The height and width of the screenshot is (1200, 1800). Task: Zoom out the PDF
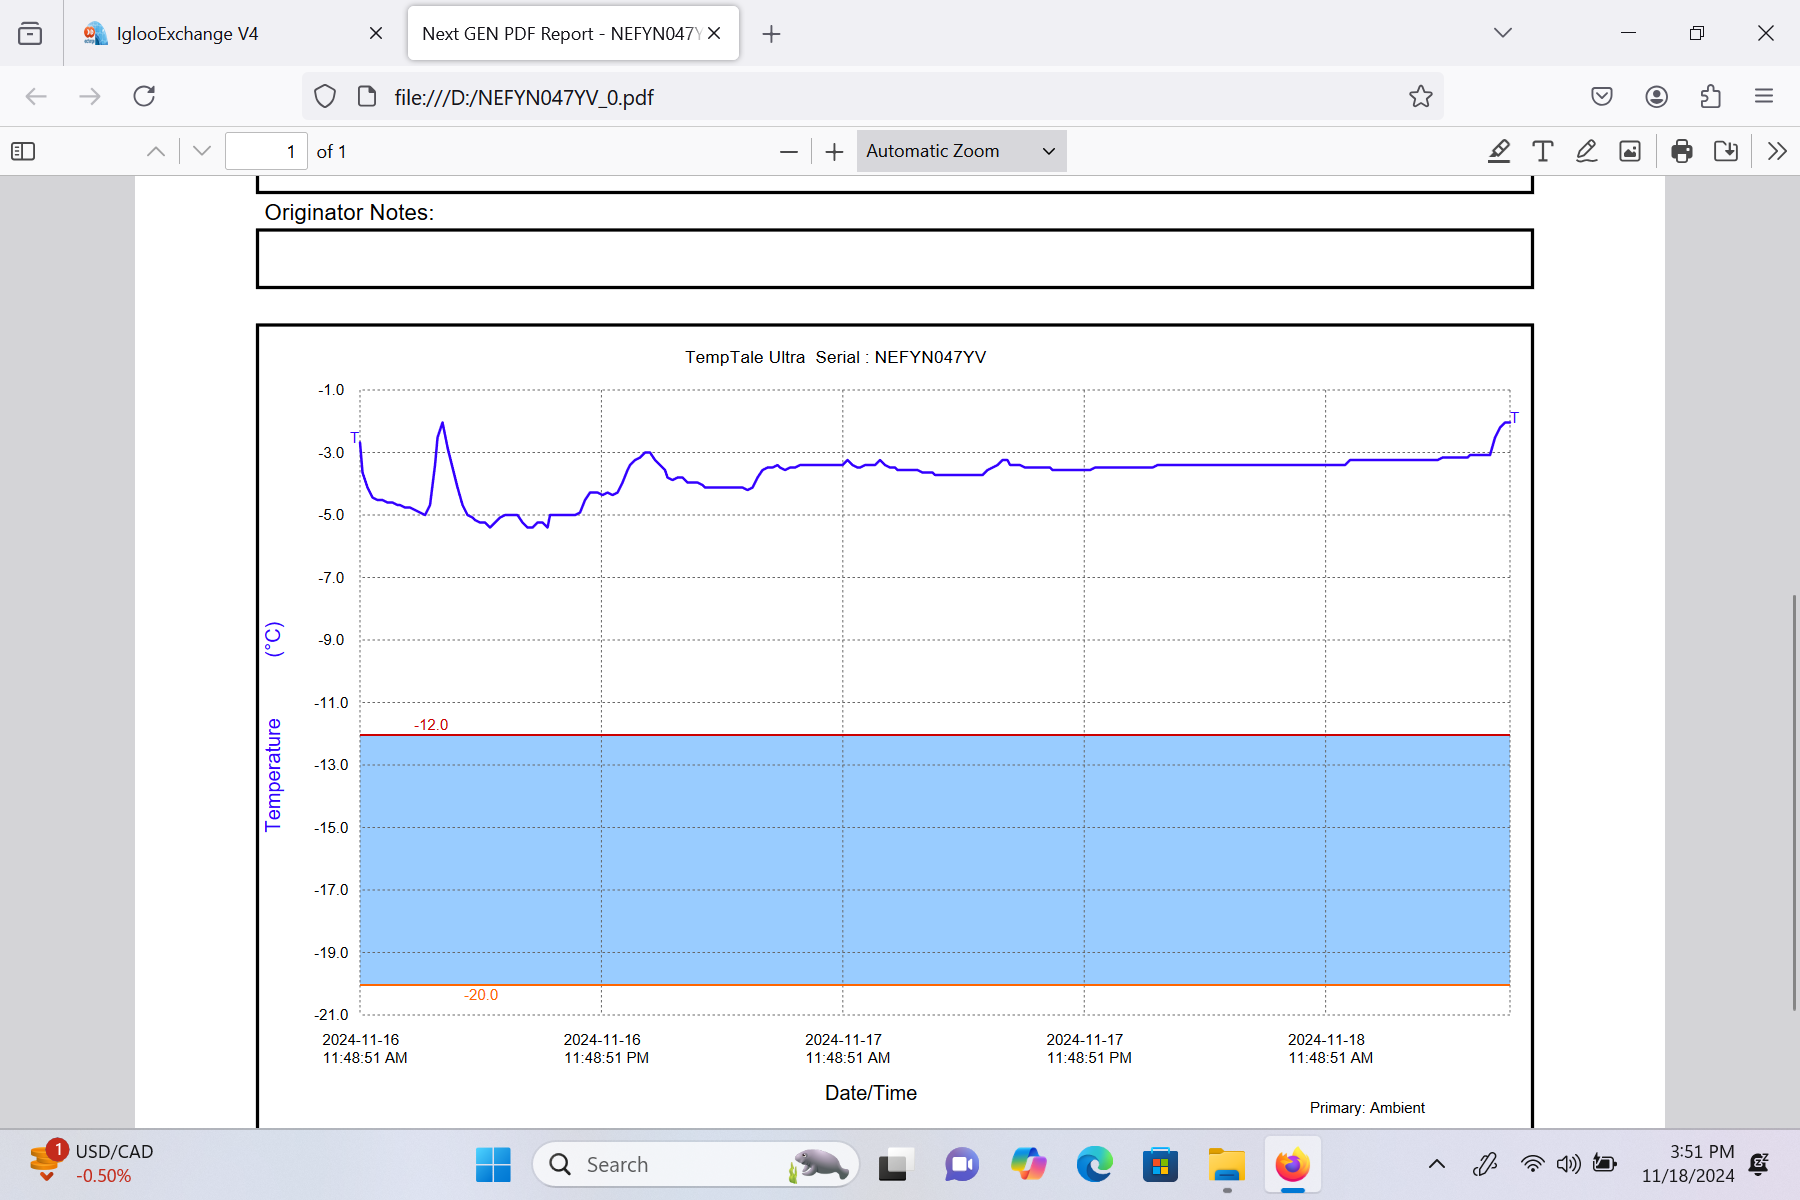[x=789, y=151]
